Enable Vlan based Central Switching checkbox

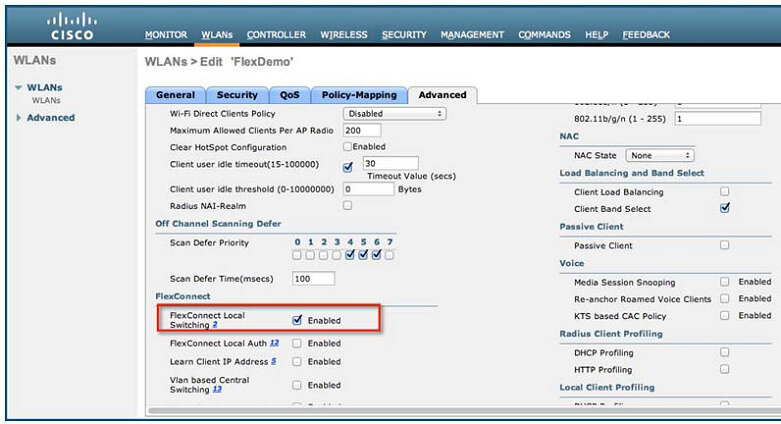tap(297, 385)
